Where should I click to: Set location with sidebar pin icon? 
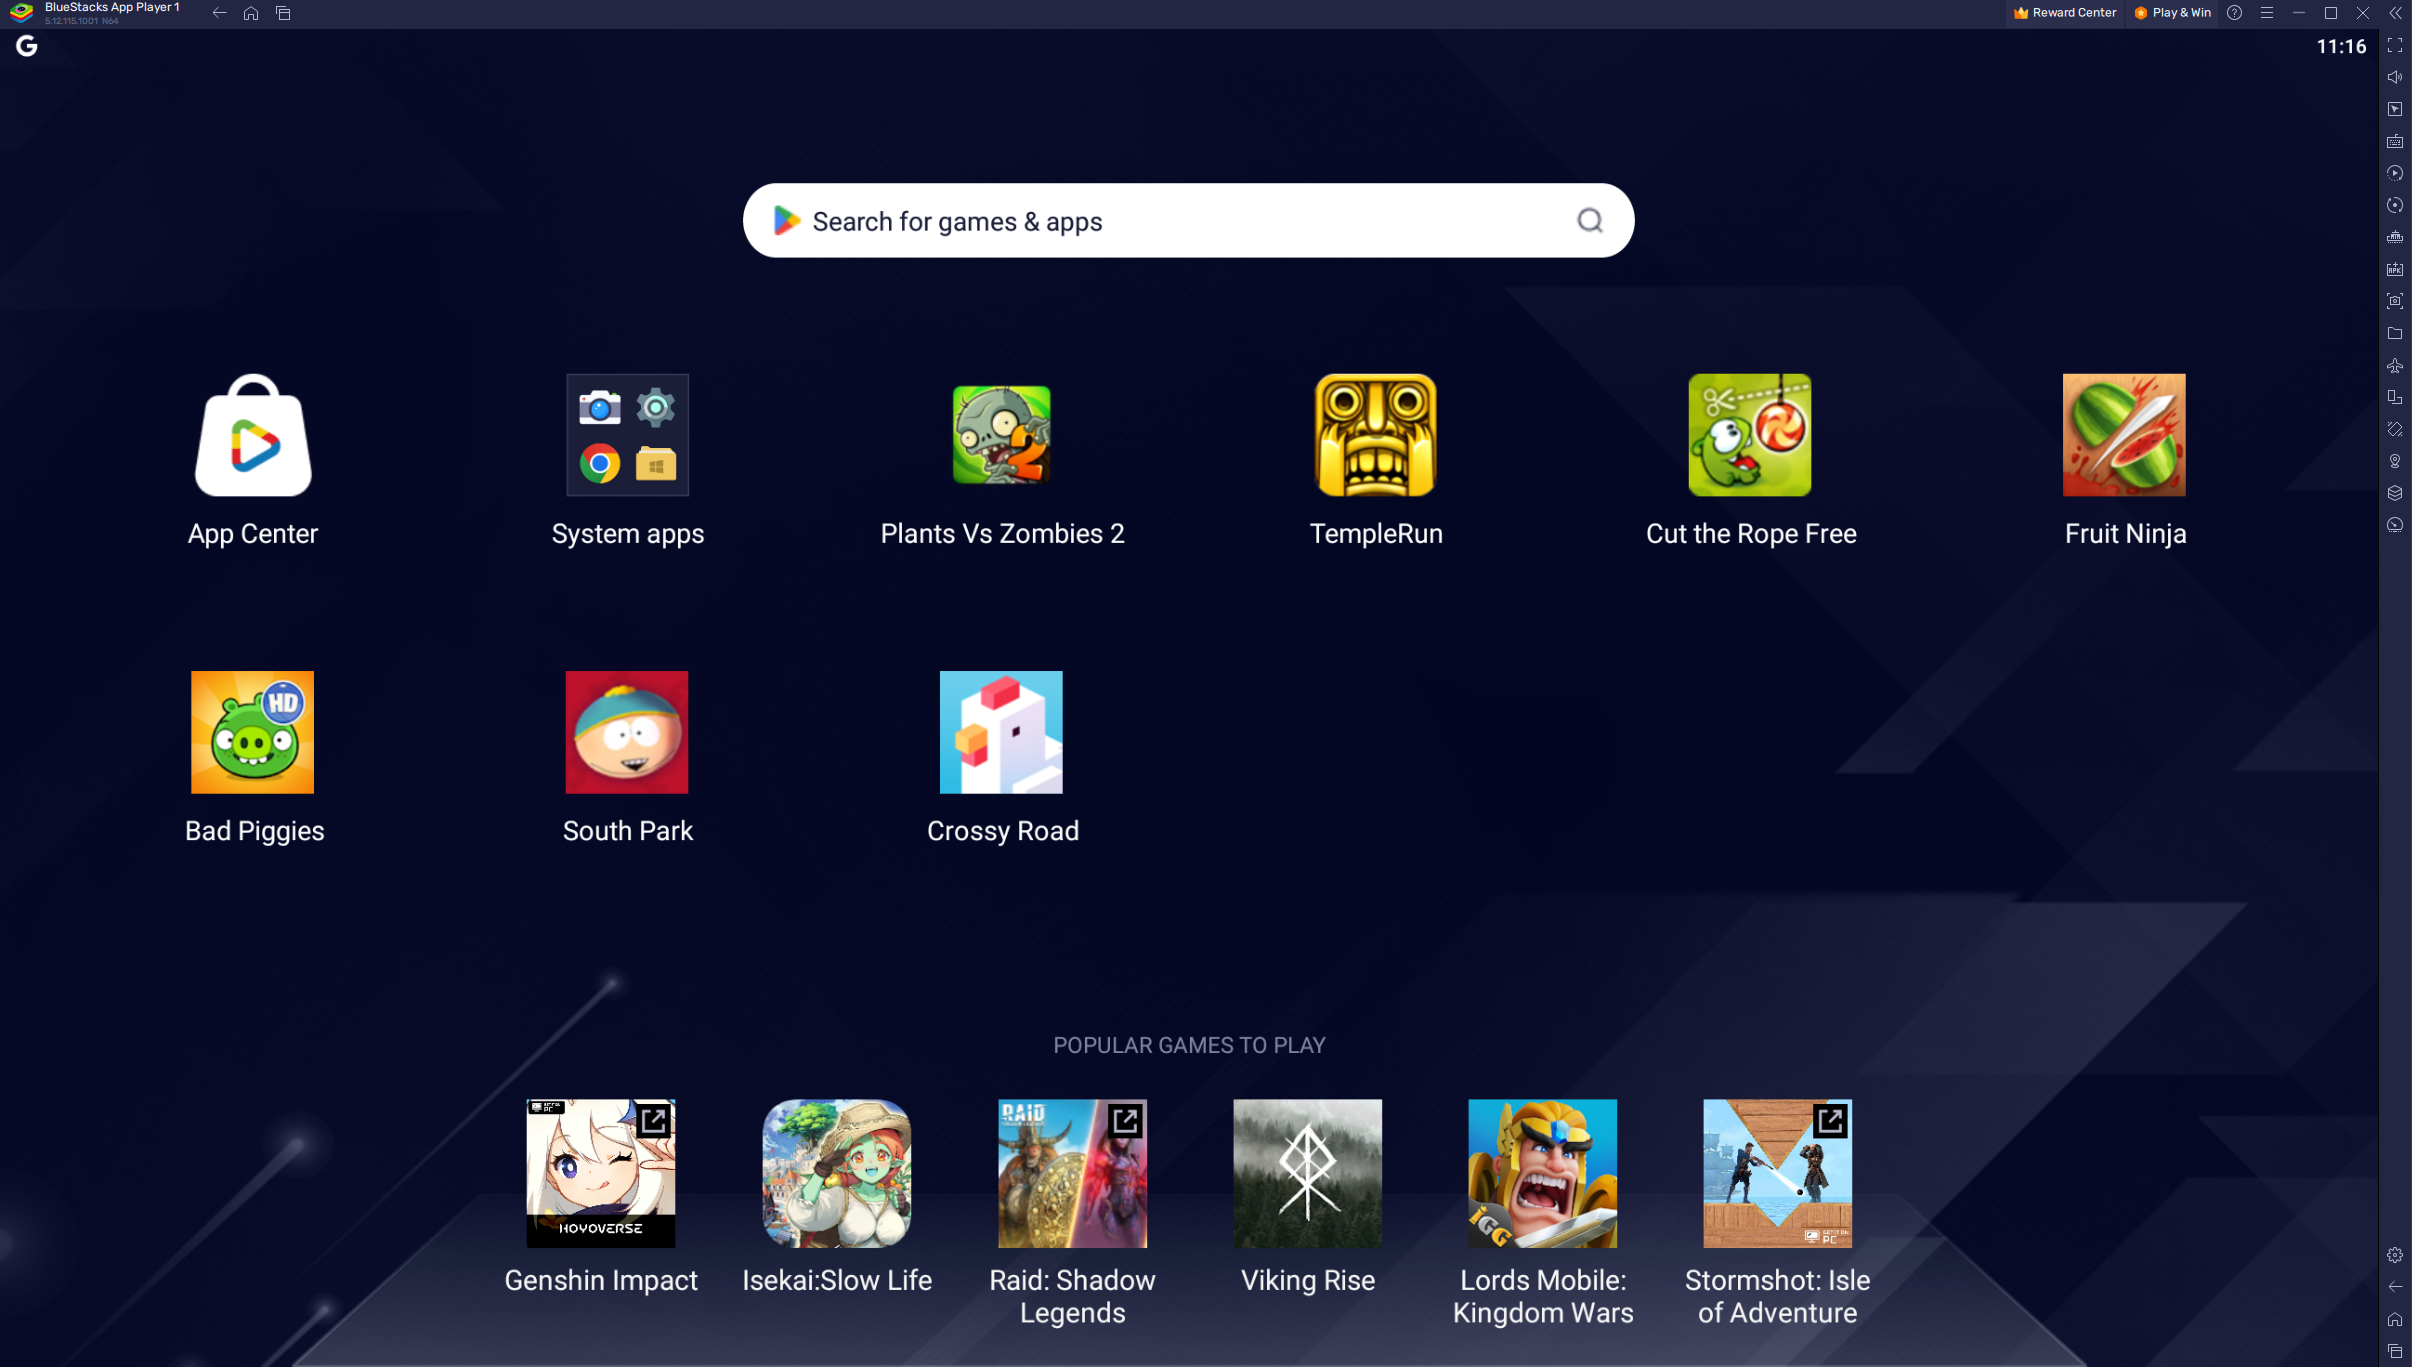tap(2395, 461)
